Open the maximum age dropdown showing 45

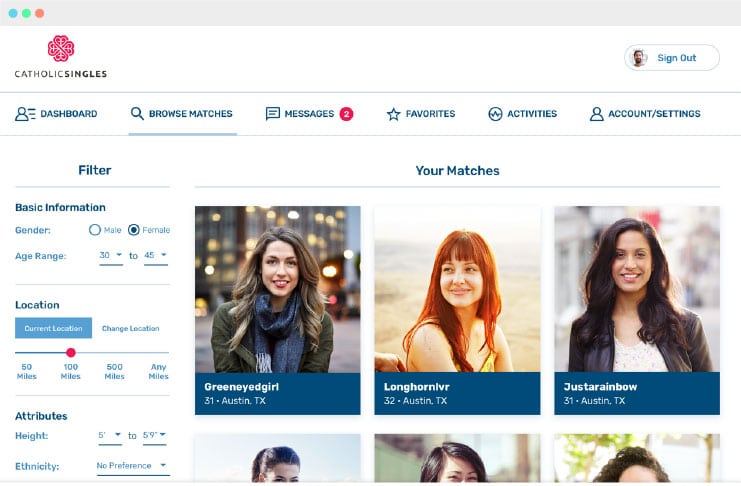155,256
